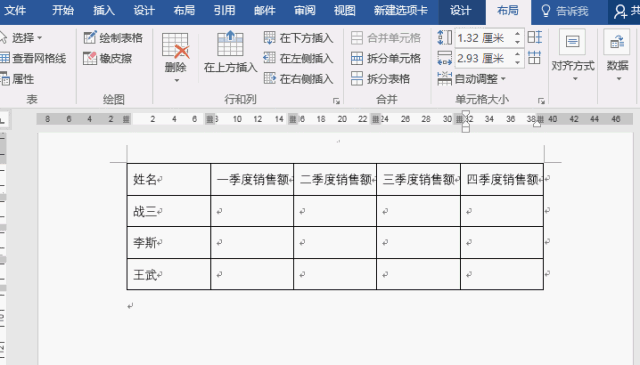The width and height of the screenshot is (640, 365).
Task: Open table 属性 dialog
Action: 17,79
